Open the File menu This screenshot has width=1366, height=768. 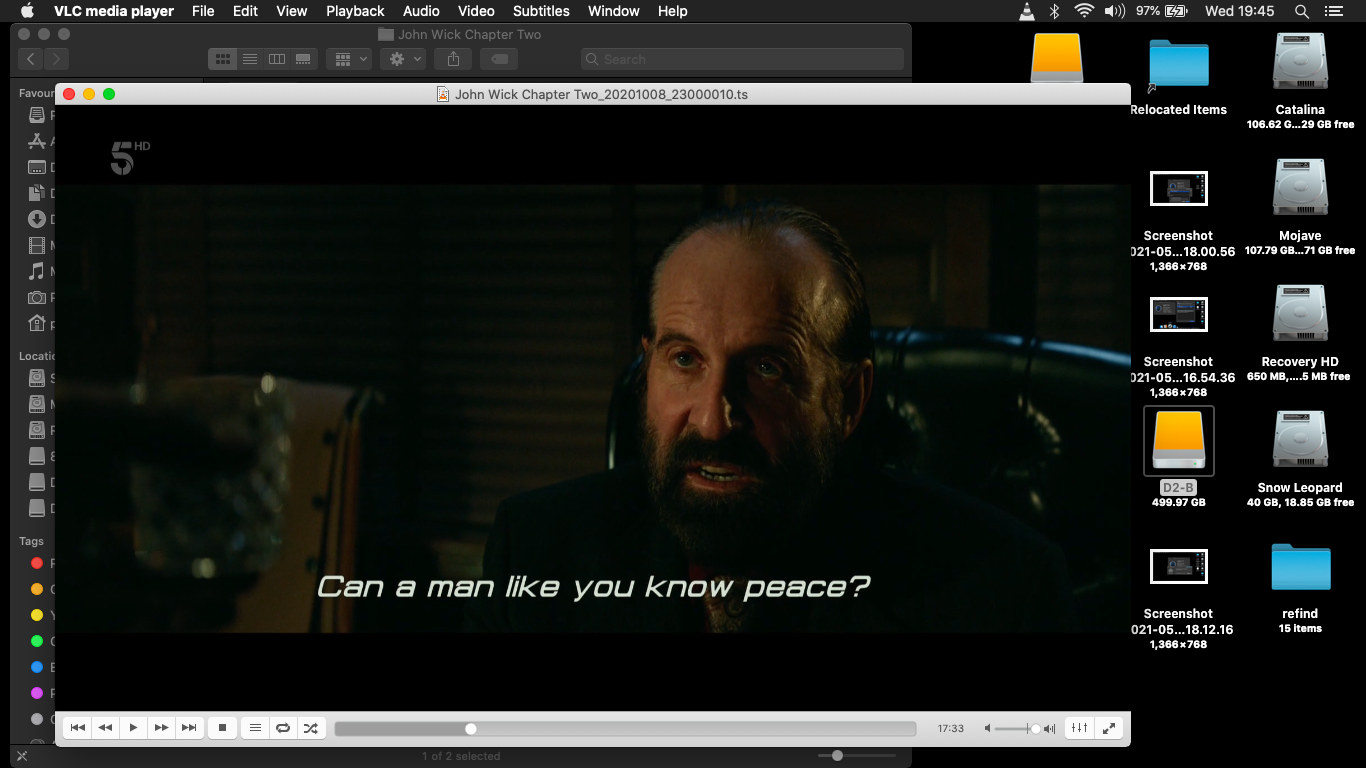[x=203, y=11]
